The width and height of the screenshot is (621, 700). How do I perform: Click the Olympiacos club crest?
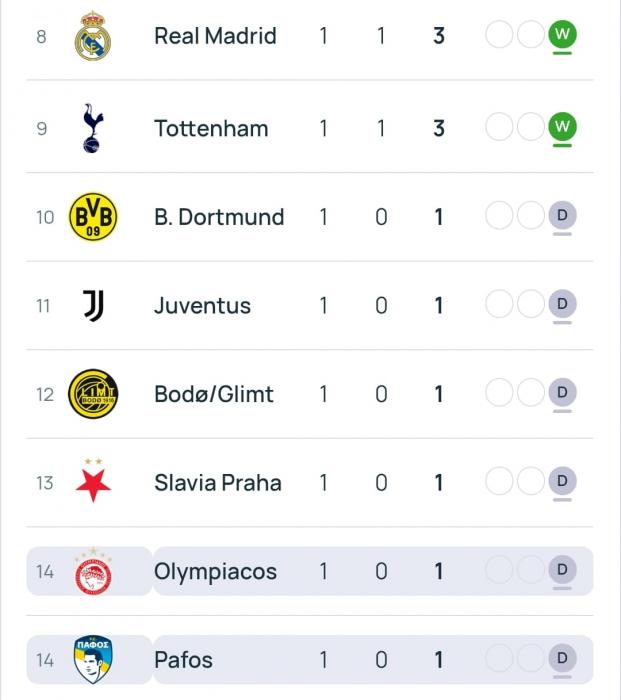[93, 572]
